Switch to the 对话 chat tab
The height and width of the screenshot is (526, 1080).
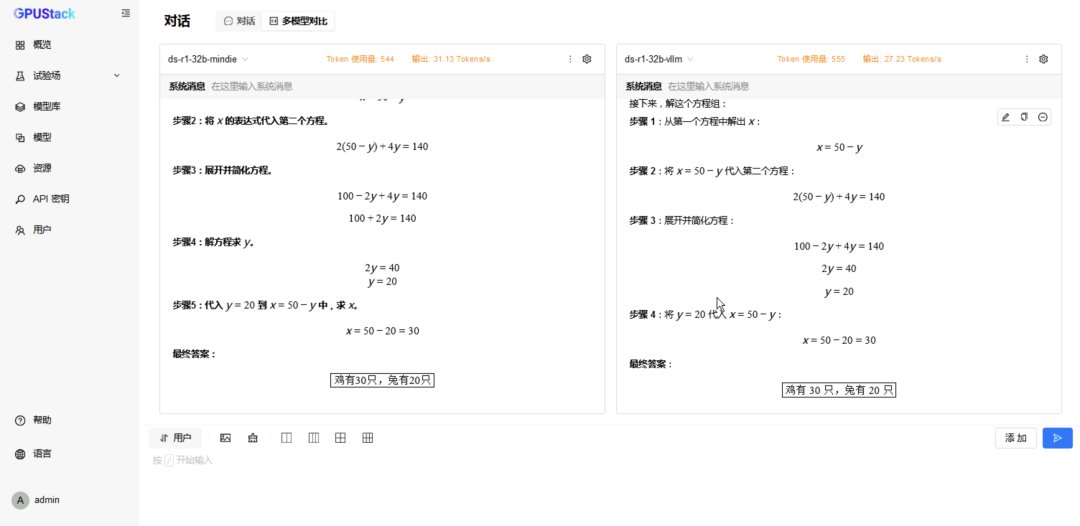(239, 21)
